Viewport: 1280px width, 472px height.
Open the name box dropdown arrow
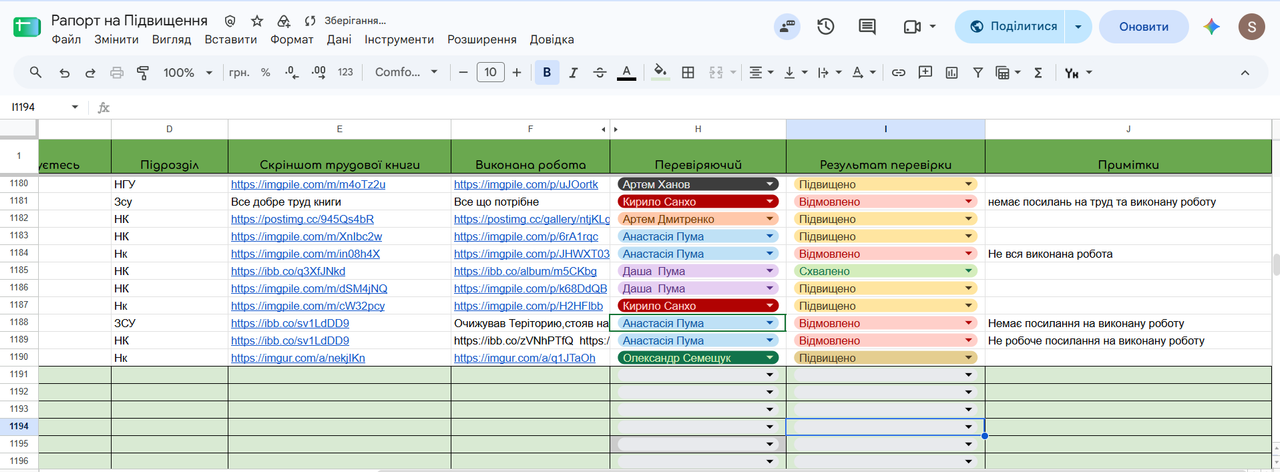[75, 107]
